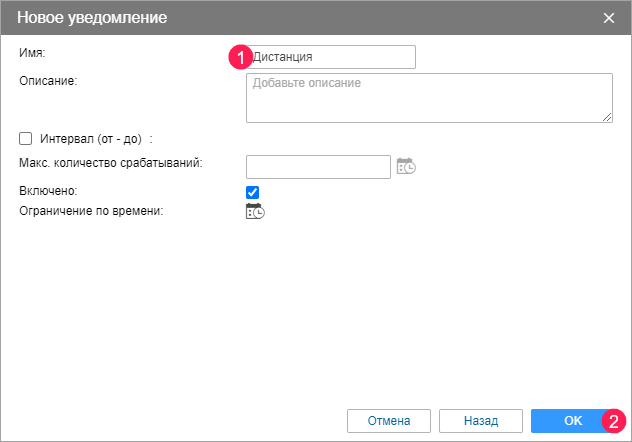The image size is (632, 442).
Task: Uncheck the Включено checkbox
Action: coord(253,192)
